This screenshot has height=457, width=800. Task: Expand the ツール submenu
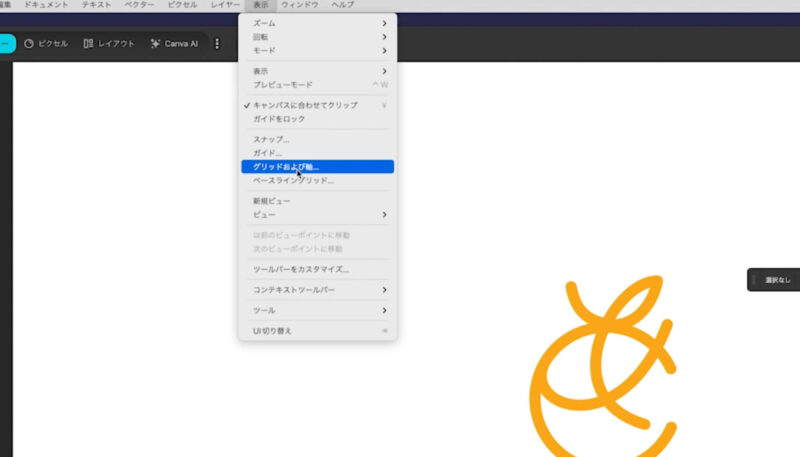317,310
